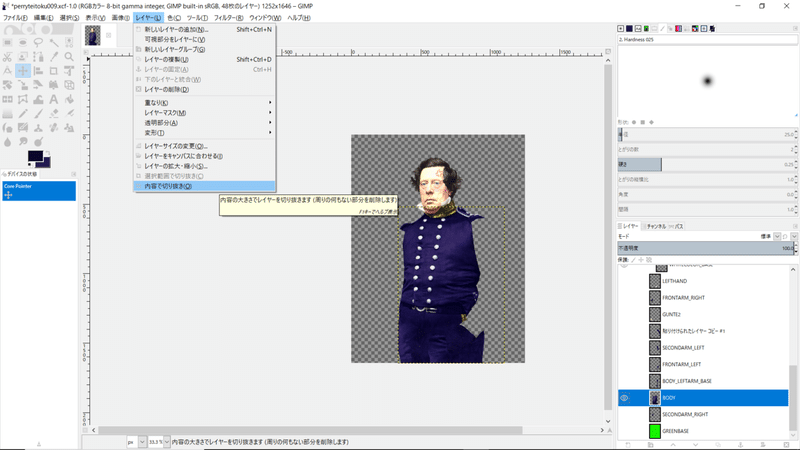Click the brush name field Hardness 025

(707, 39)
